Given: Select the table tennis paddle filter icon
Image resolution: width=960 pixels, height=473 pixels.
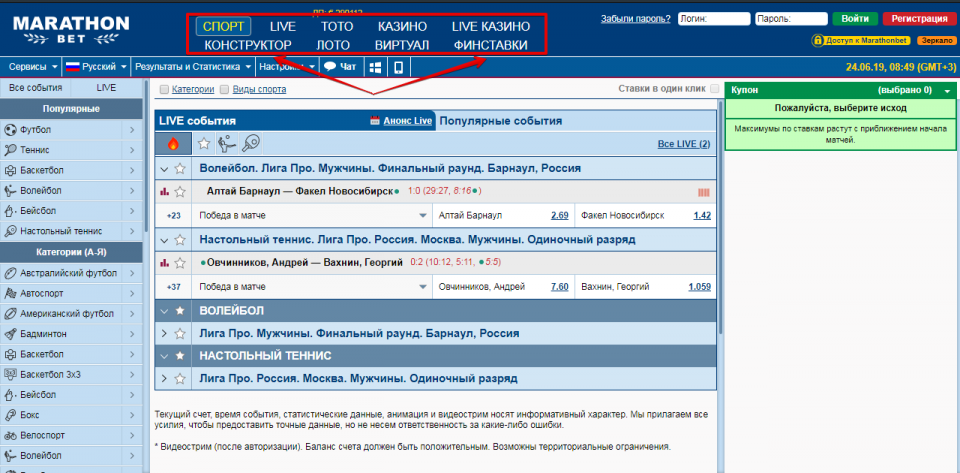Looking at the screenshot, I should click(x=250, y=143).
